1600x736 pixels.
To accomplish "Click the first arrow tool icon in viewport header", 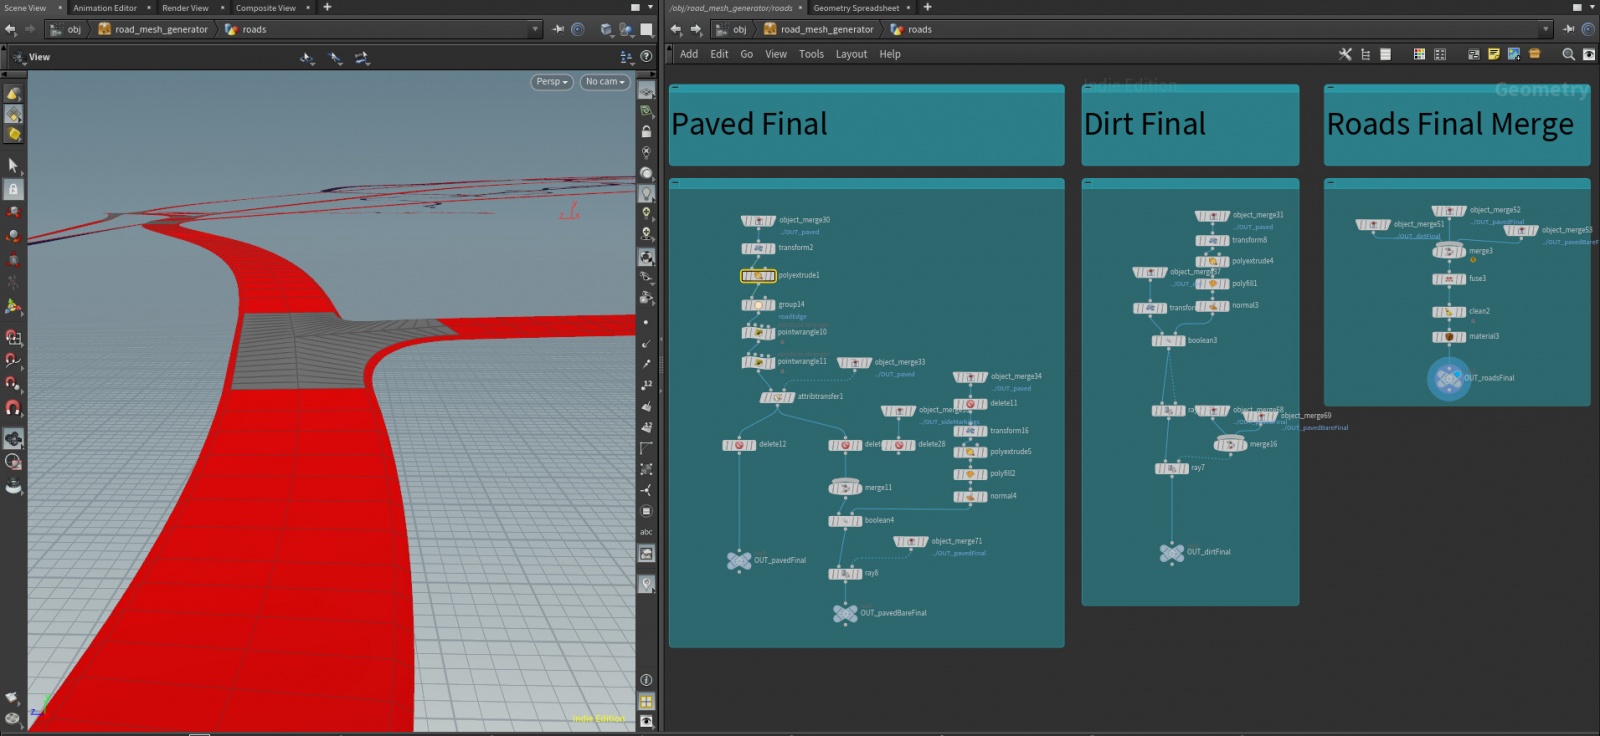I will point(308,57).
